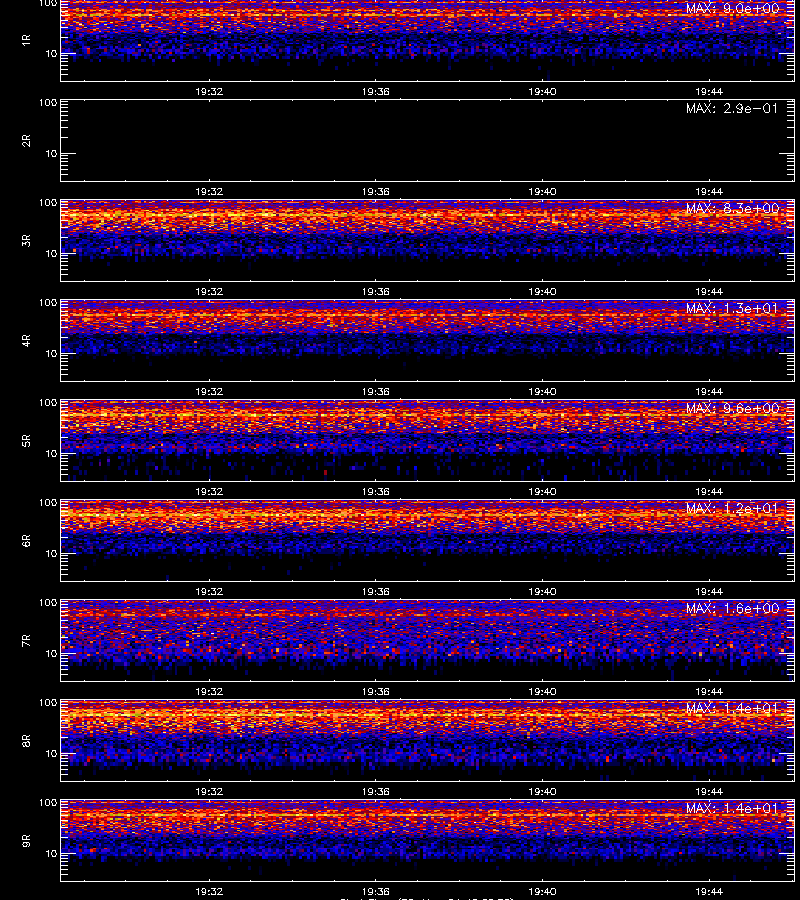Click the 19:44 tick label under panel 4R
Viewport: 800px width, 900px height.
click(709, 391)
